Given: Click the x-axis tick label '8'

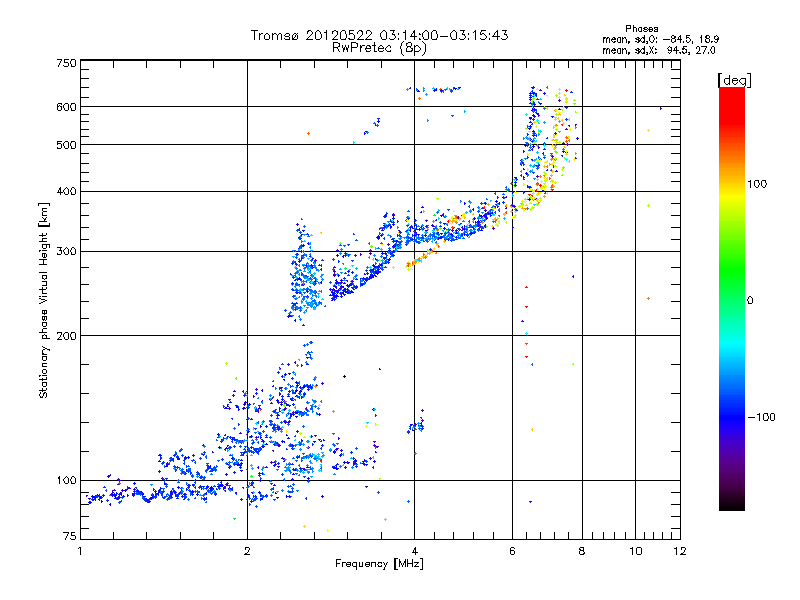Looking at the screenshot, I should click(x=582, y=551).
